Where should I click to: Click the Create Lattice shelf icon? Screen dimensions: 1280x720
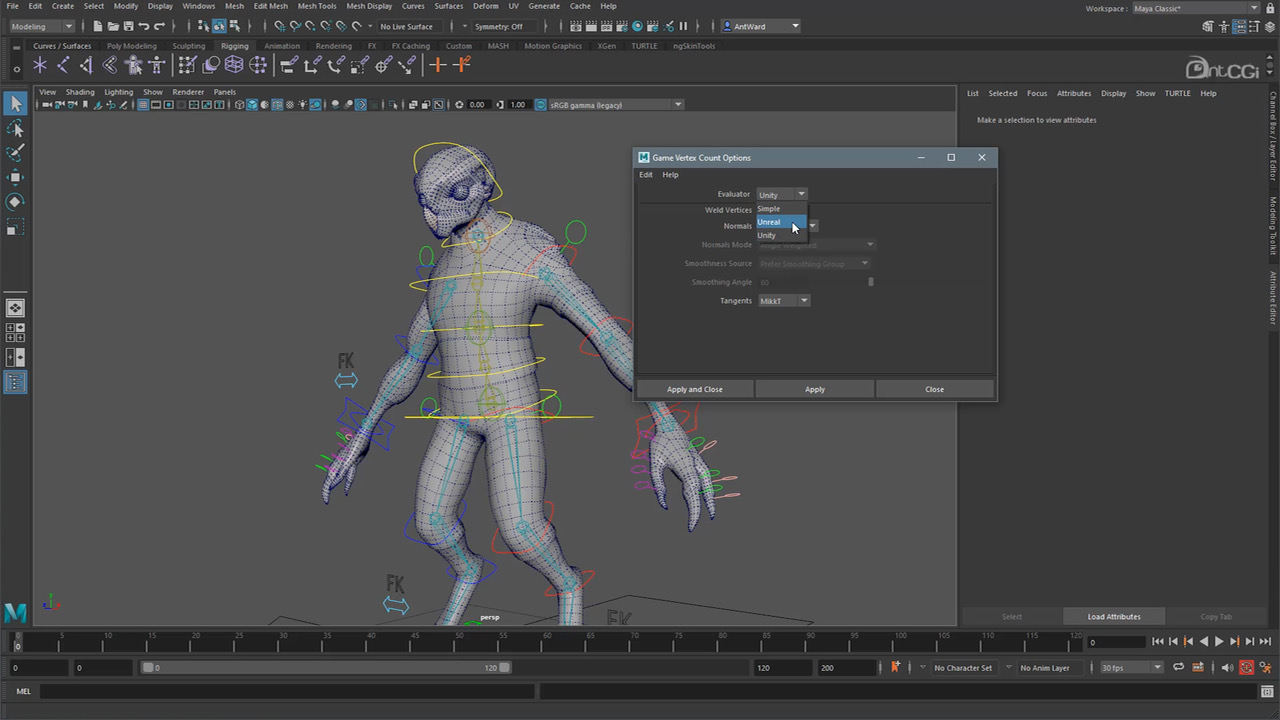234,65
